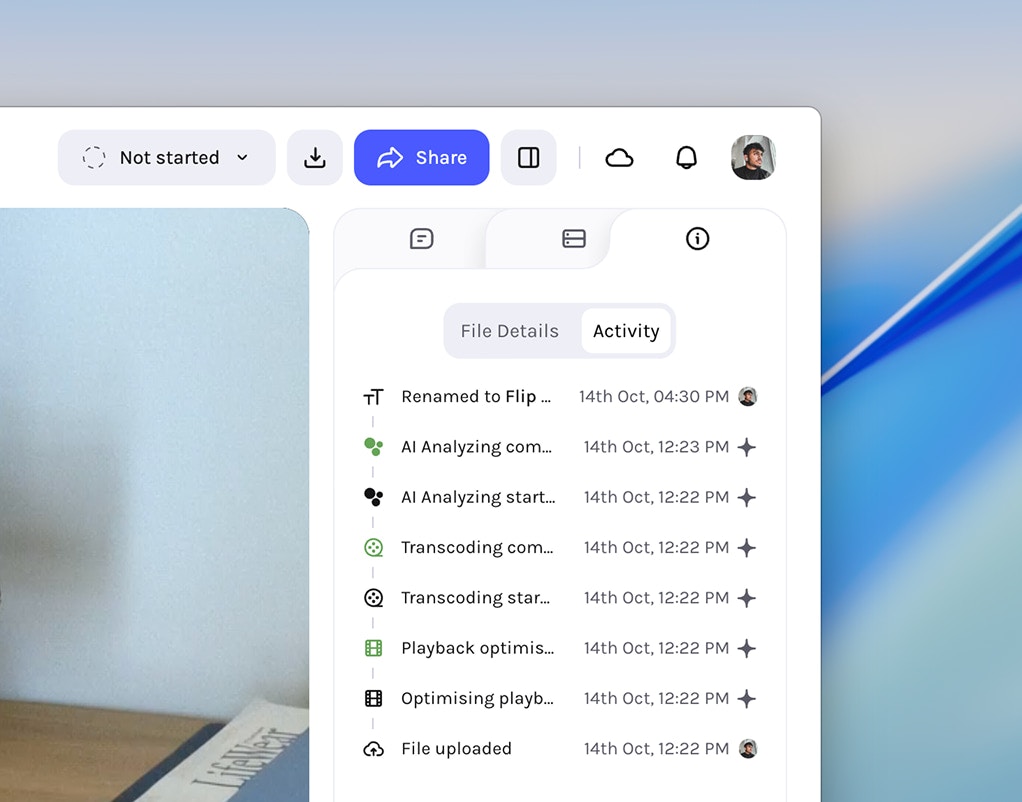
Task: Open the notifications bell
Action: [686, 158]
